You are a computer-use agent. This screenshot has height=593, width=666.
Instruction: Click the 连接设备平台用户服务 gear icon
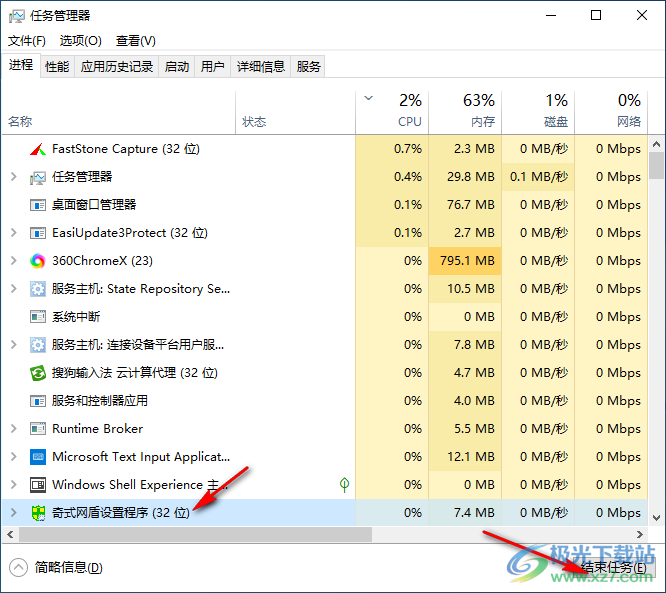click(x=38, y=345)
